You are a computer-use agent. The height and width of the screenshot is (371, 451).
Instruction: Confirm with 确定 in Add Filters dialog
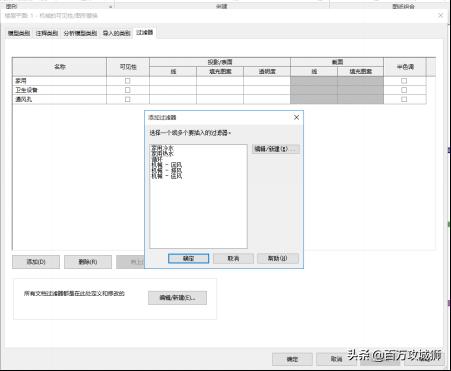[x=189, y=258]
